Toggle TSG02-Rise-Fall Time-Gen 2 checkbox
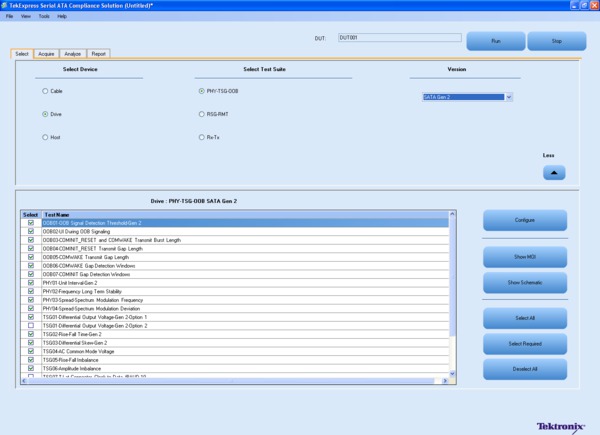Viewport: 600px width, 435px height. 31,334
